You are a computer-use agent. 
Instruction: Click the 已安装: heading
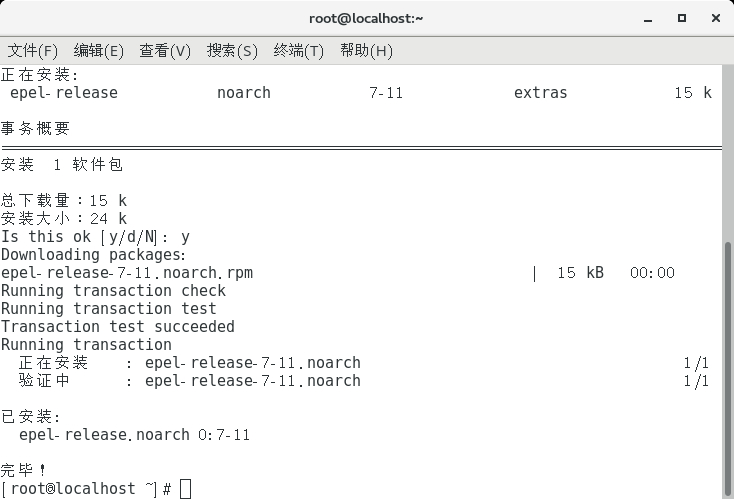point(30,416)
